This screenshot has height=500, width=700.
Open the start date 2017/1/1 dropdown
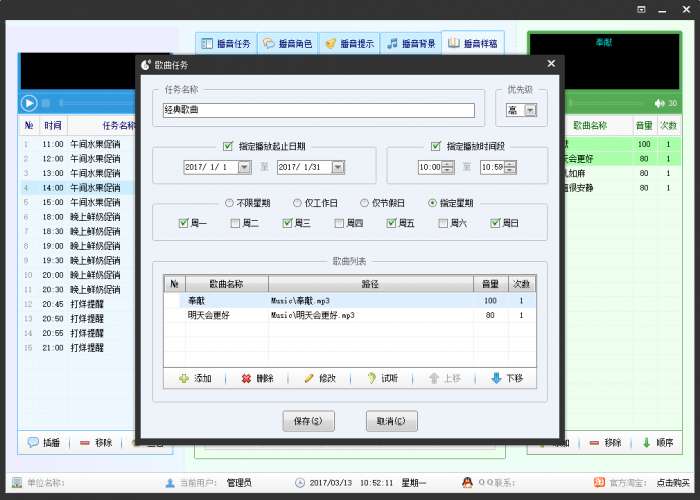pyautogui.click(x=244, y=167)
